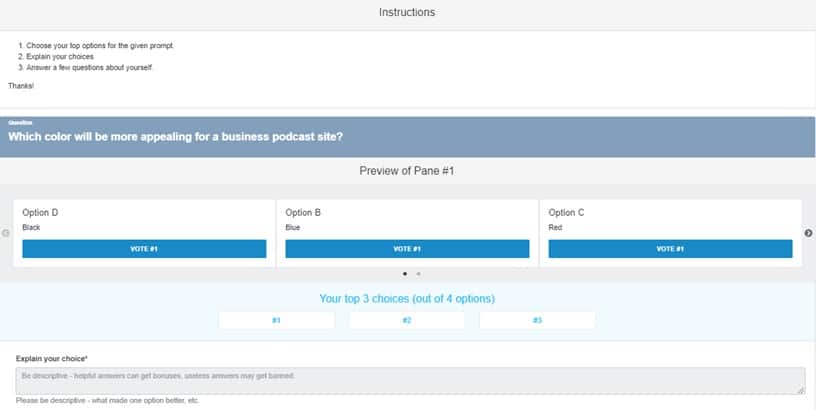The image size is (816, 410).
Task: Click the Instructions header bar
Action: click(407, 13)
